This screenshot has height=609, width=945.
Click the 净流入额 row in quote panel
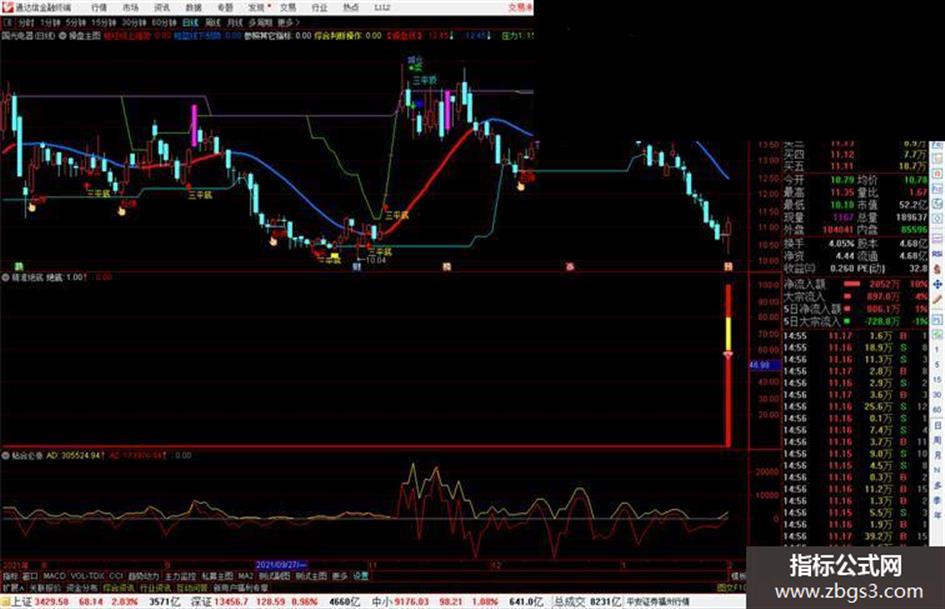pos(855,284)
